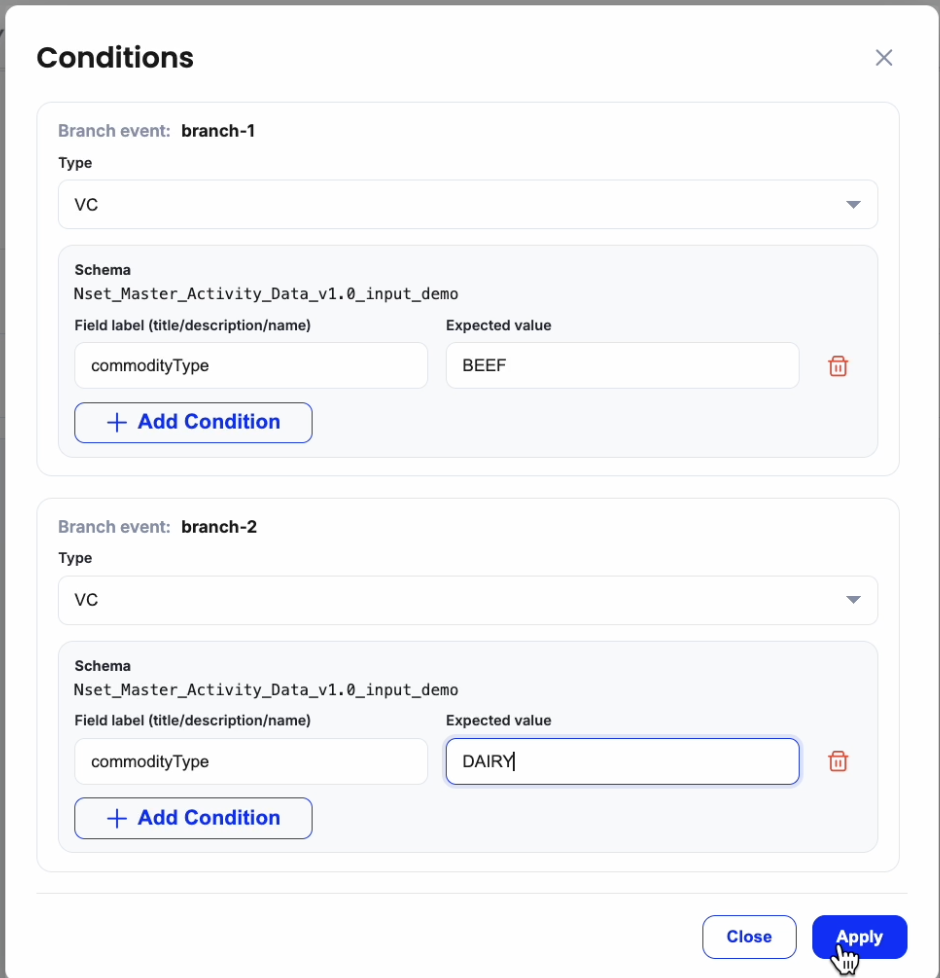Close the Conditions dialog with the X icon

[x=884, y=58]
